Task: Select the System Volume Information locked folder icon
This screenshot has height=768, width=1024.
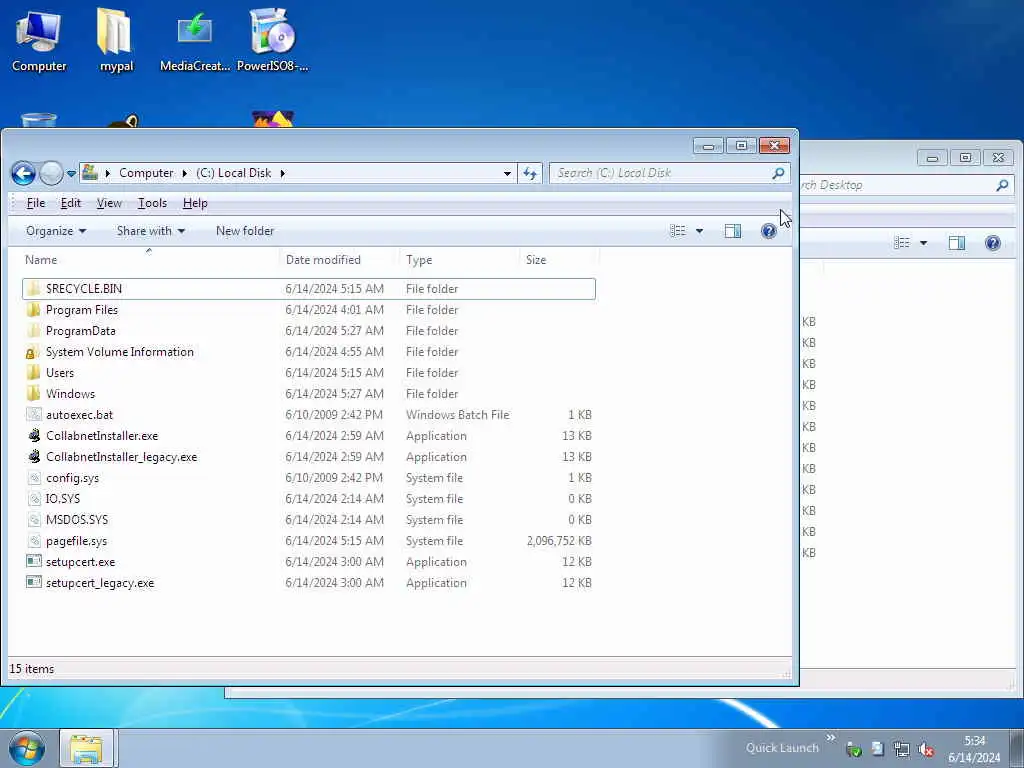Action: [33, 352]
